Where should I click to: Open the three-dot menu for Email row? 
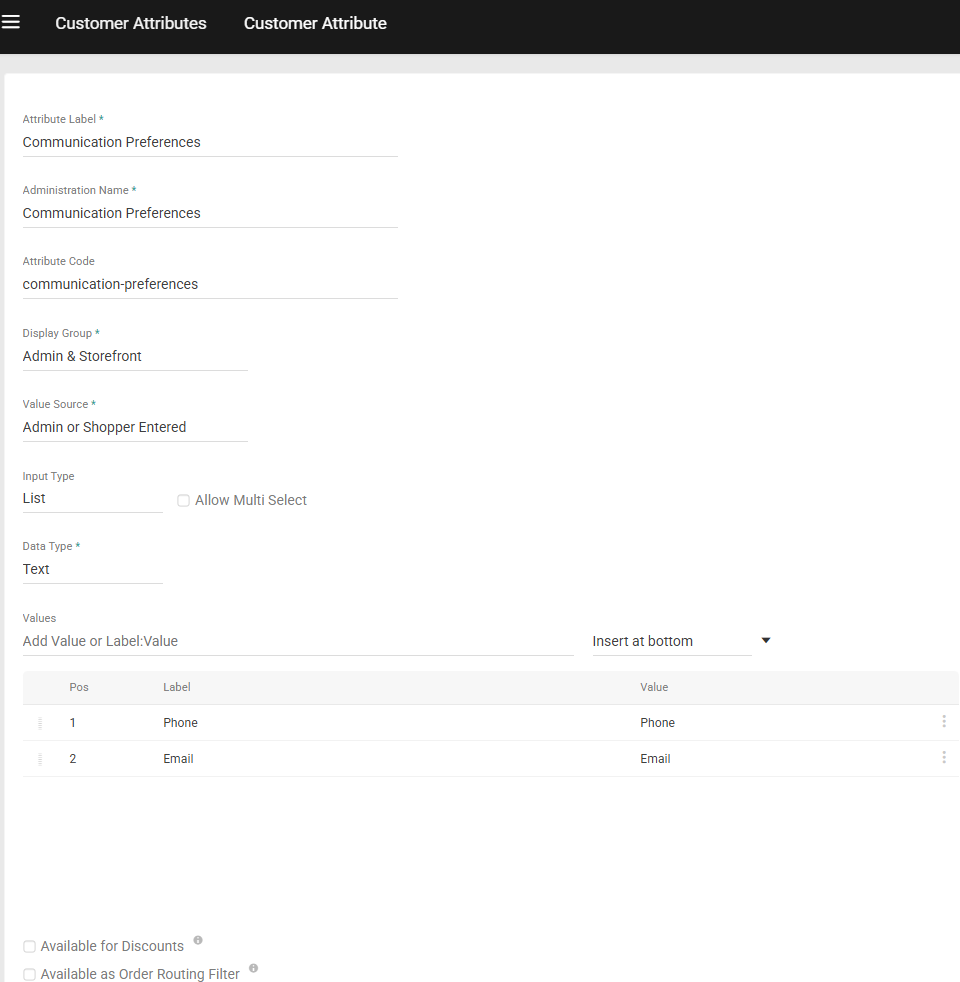pyautogui.click(x=944, y=758)
